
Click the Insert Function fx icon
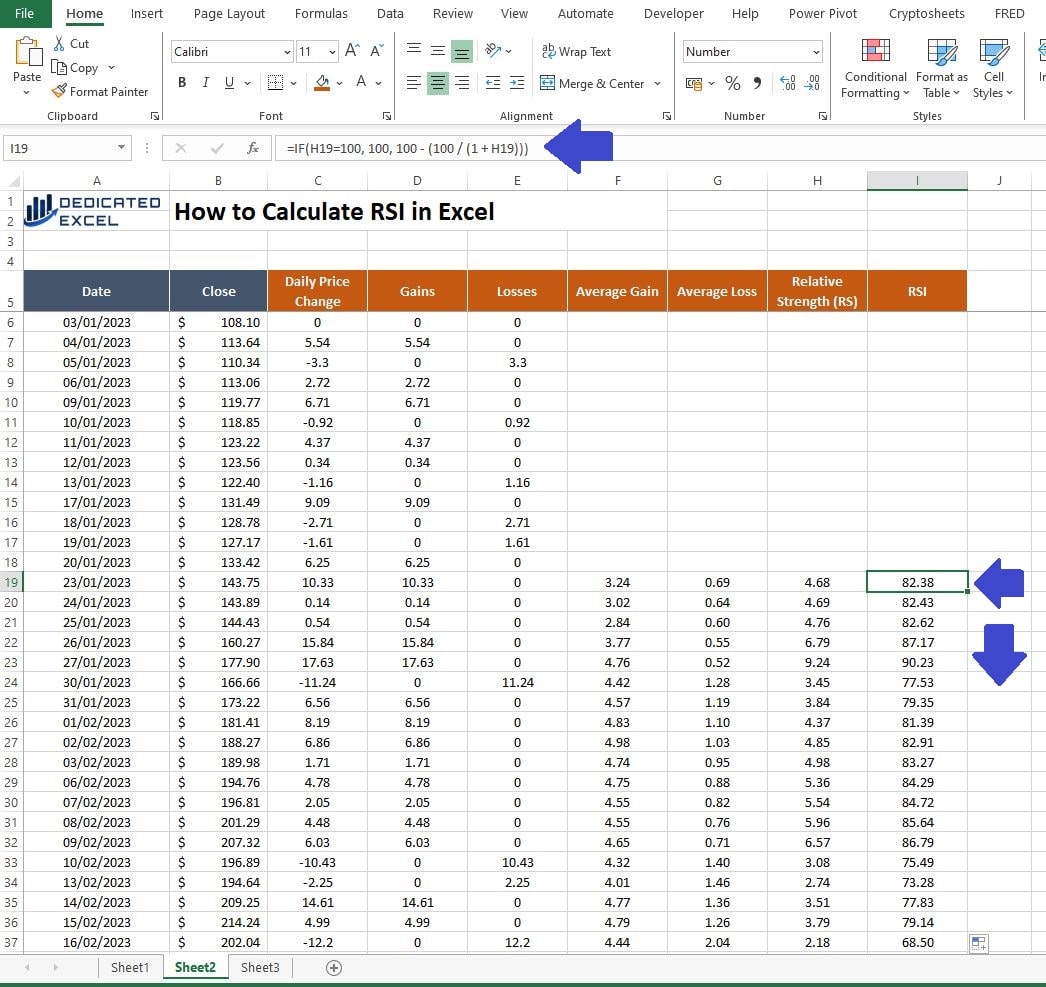(253, 148)
